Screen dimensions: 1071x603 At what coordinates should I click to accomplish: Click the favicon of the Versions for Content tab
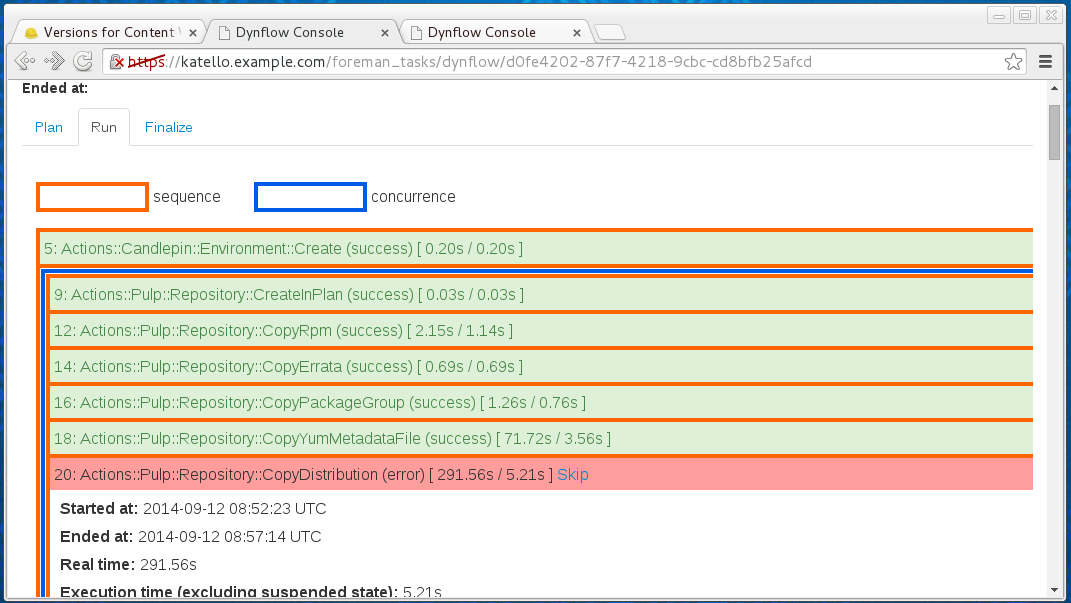[x=31, y=33]
